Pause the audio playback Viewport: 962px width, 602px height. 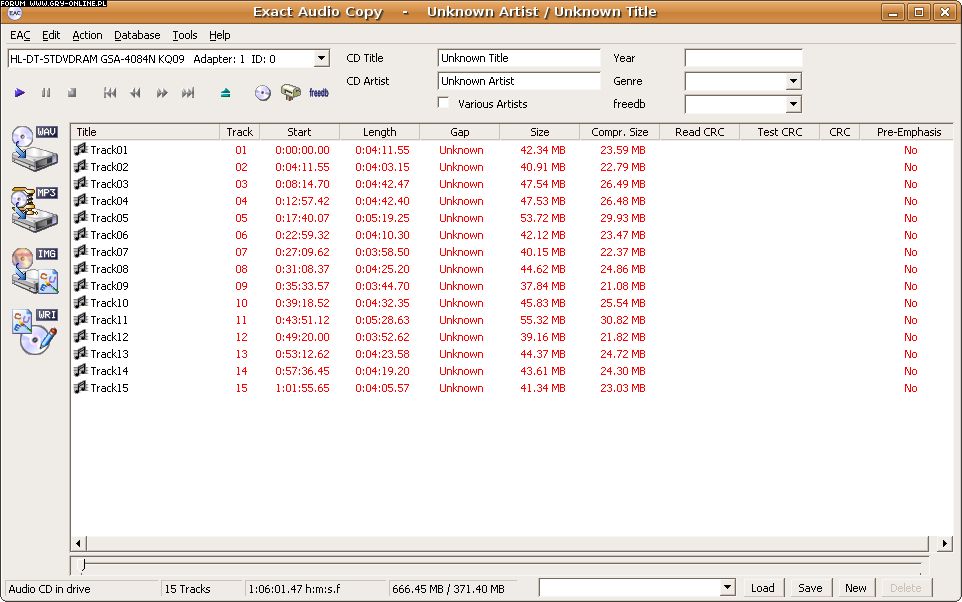coord(46,93)
